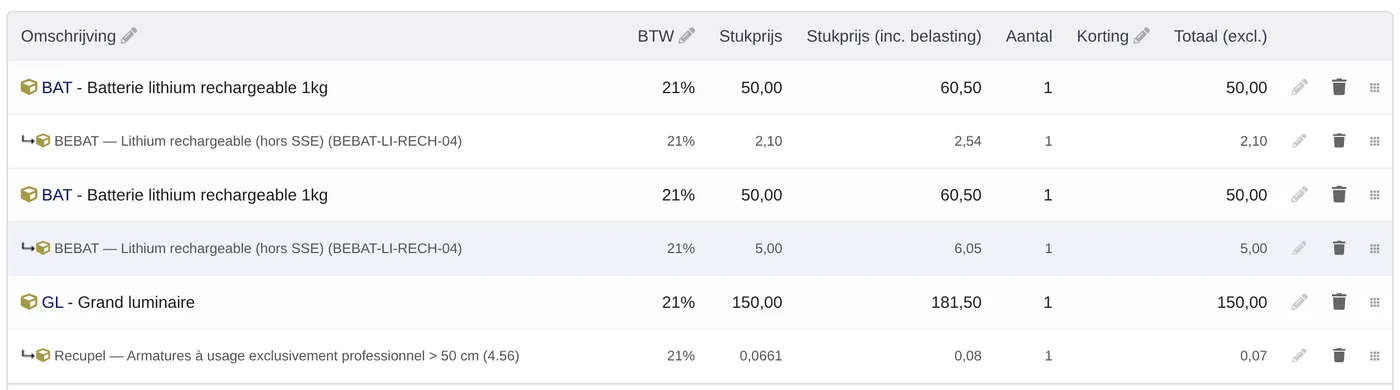Delete second BEBAT line priced 5,00
Image resolution: width=1400 pixels, height=390 pixels.
tap(1339, 248)
